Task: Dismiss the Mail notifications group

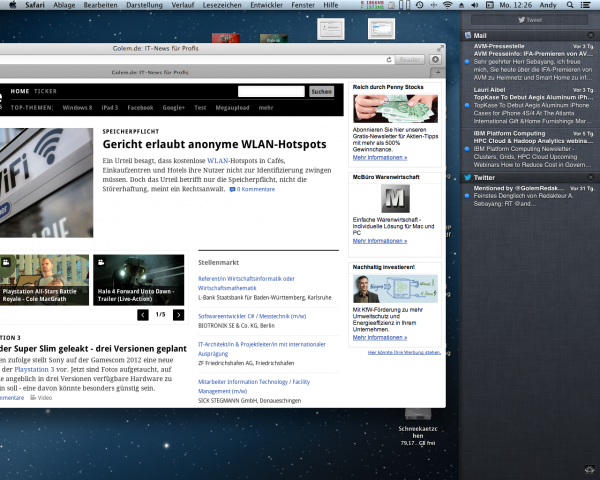Action: pos(590,35)
